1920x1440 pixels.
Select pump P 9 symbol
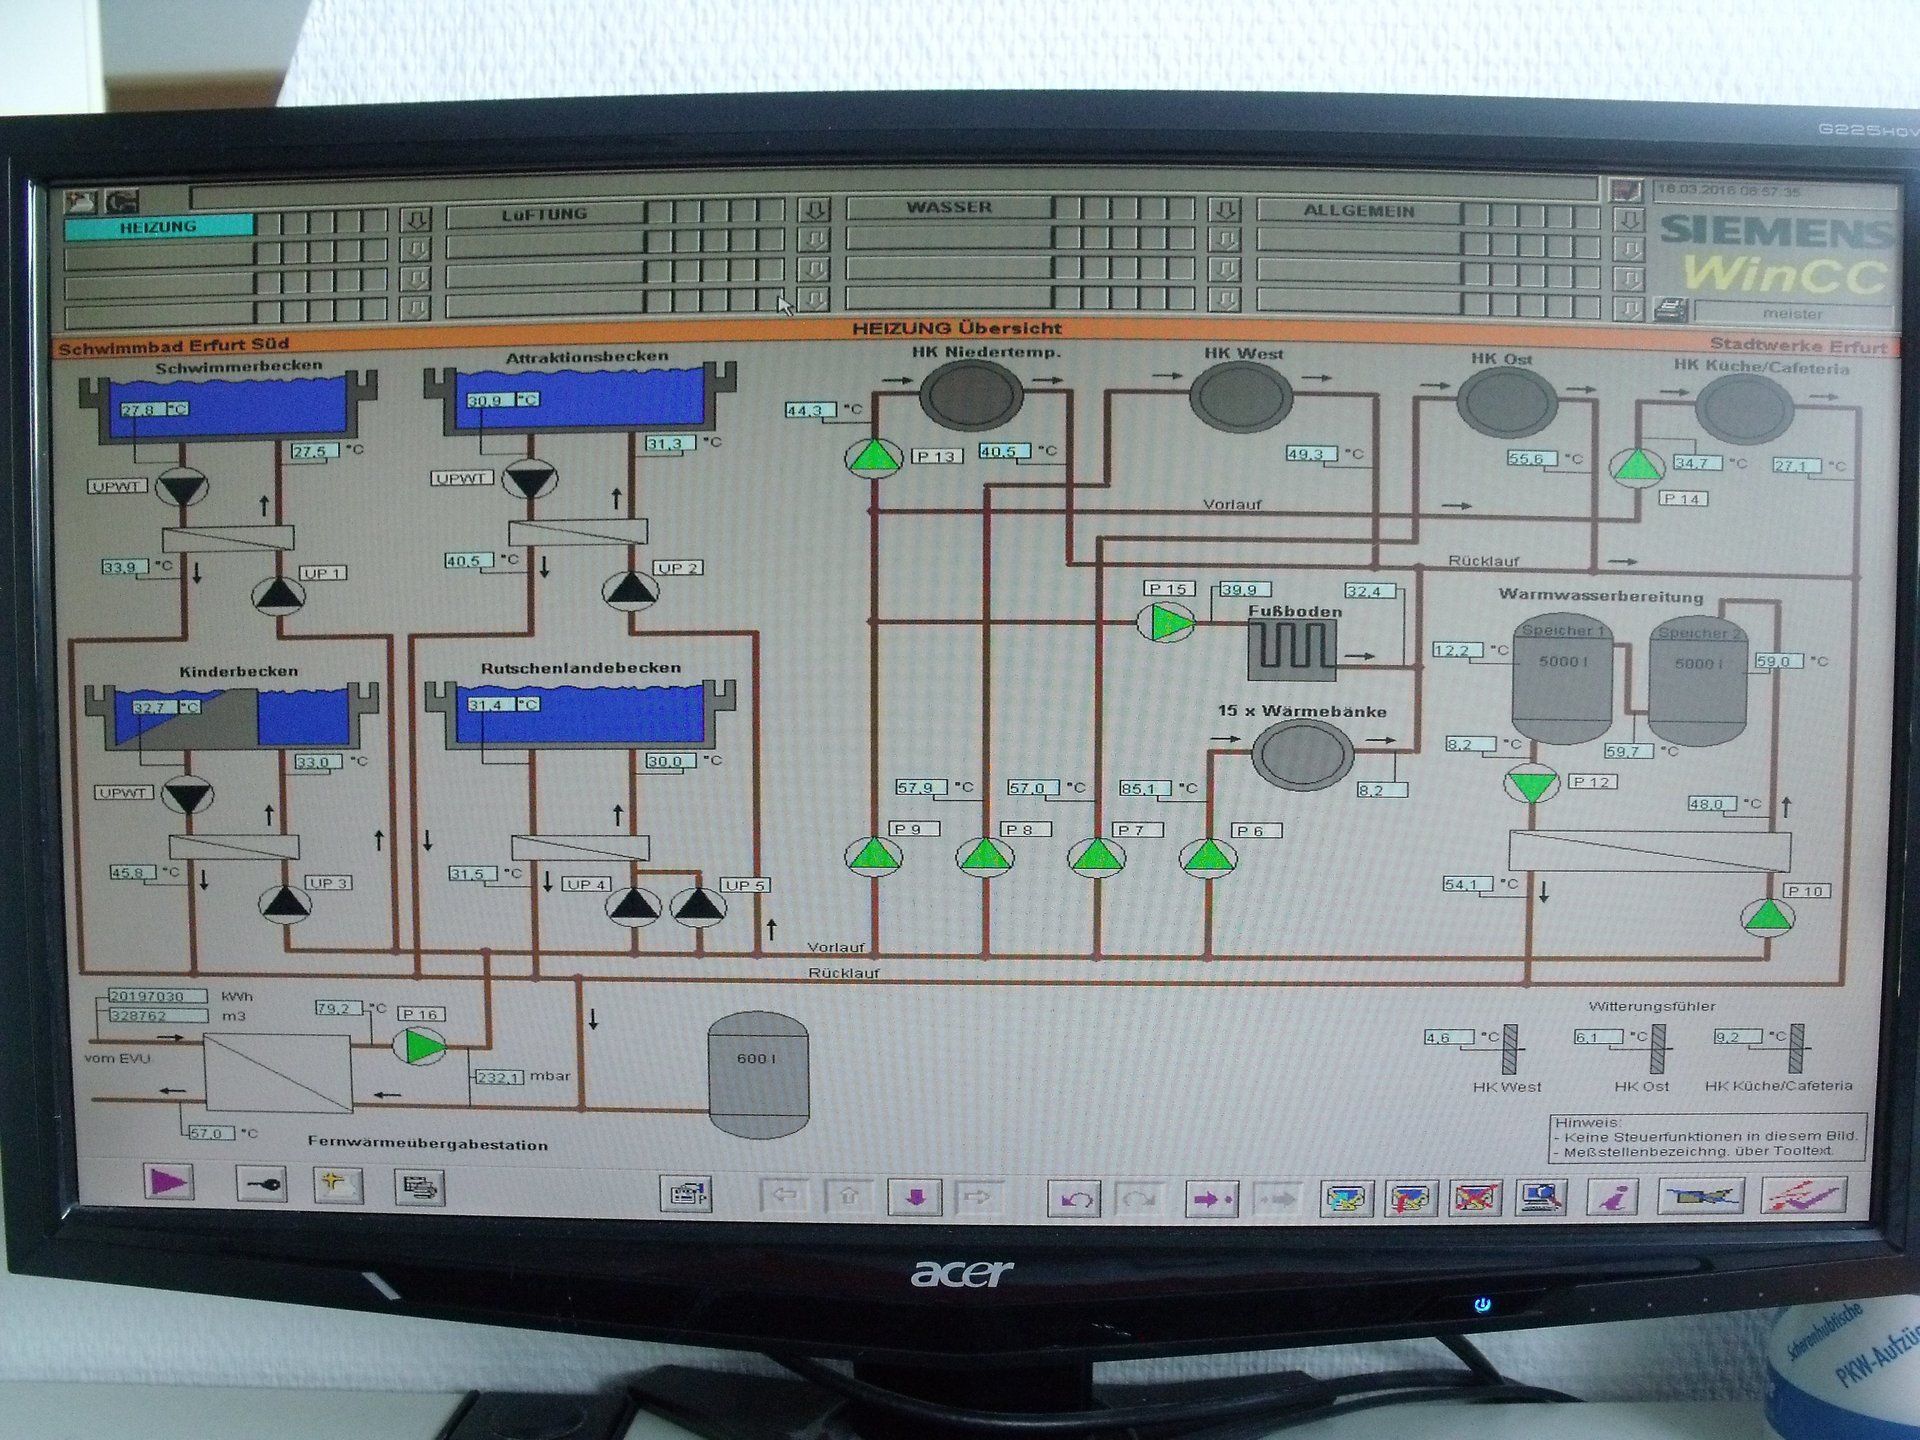pyautogui.click(x=875, y=856)
